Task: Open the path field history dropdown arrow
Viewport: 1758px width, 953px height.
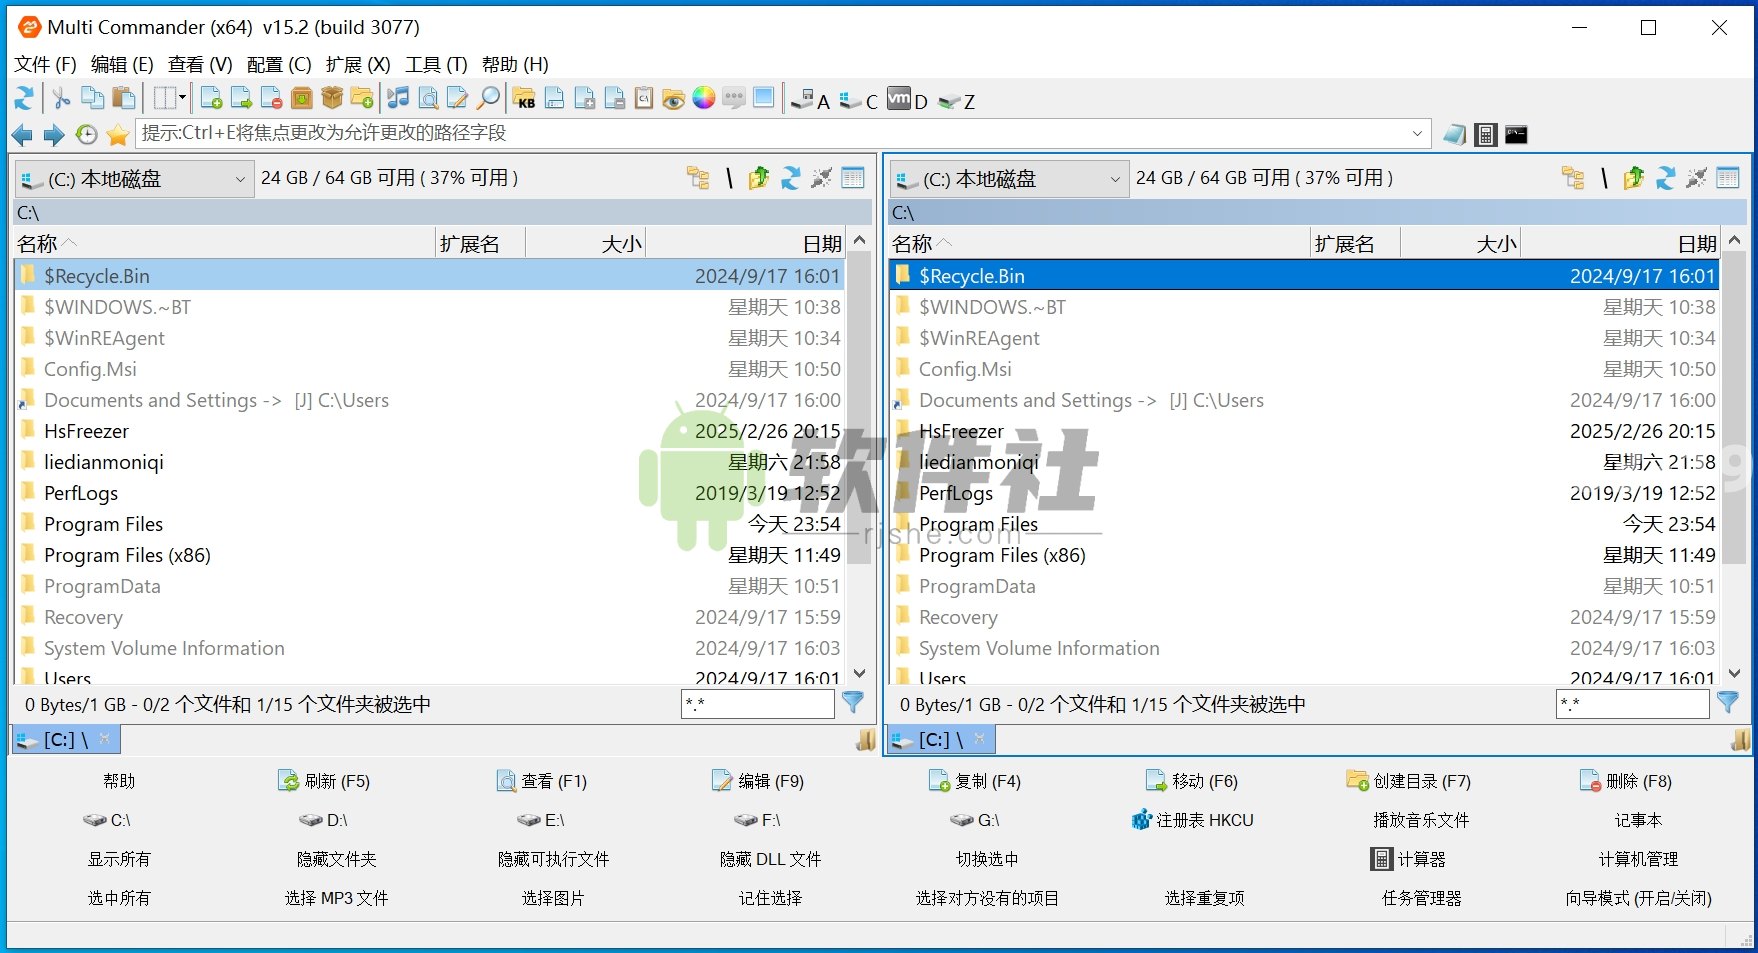Action: tap(1418, 133)
